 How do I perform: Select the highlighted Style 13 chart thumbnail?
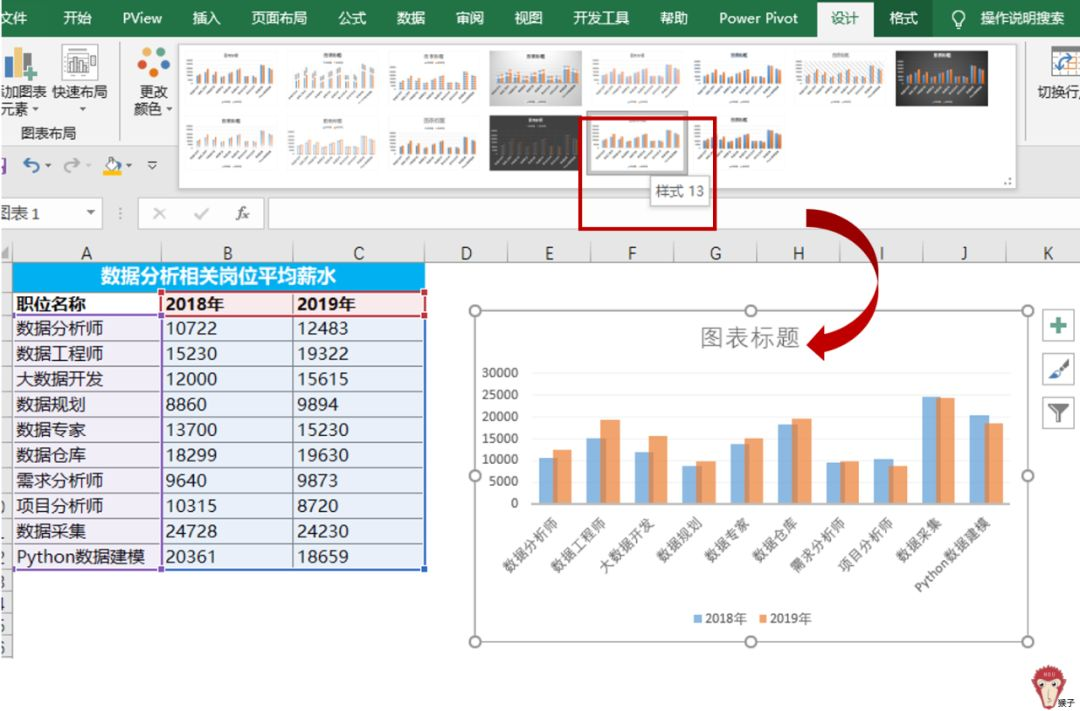click(636, 143)
